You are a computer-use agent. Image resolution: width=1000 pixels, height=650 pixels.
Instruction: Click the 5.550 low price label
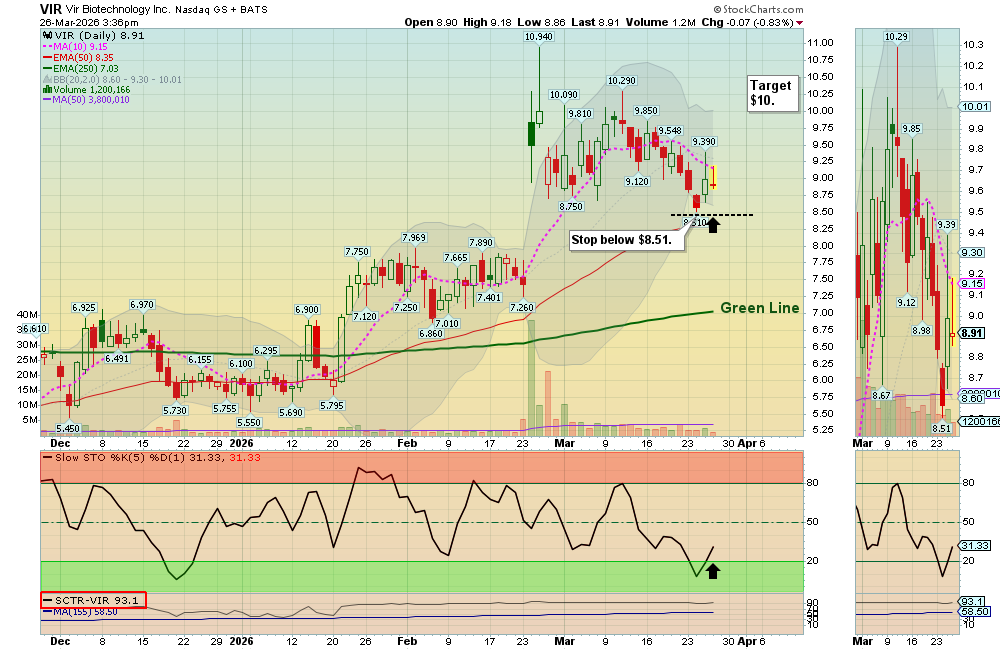pyautogui.click(x=249, y=423)
